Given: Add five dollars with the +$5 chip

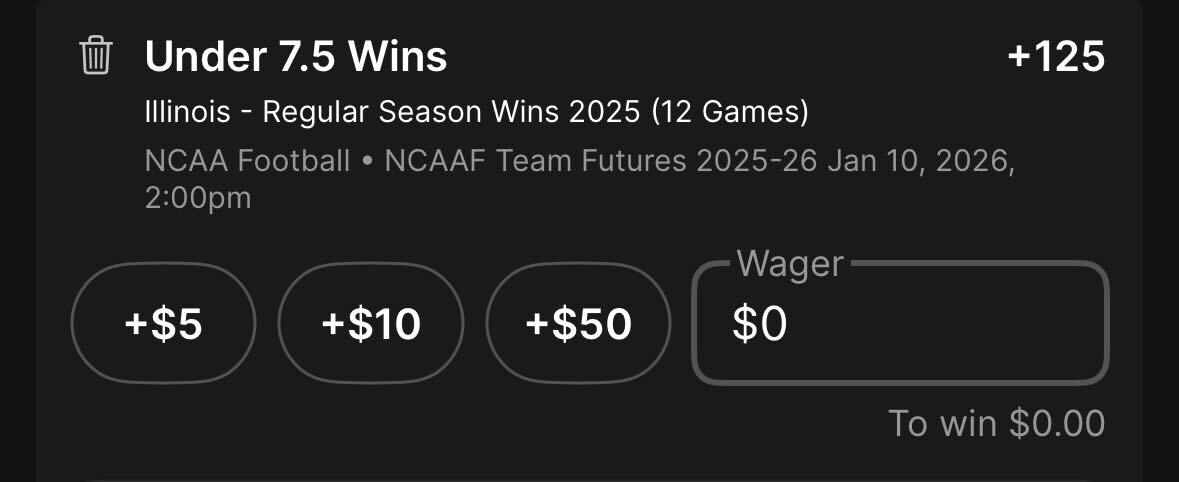Looking at the screenshot, I should [163, 323].
